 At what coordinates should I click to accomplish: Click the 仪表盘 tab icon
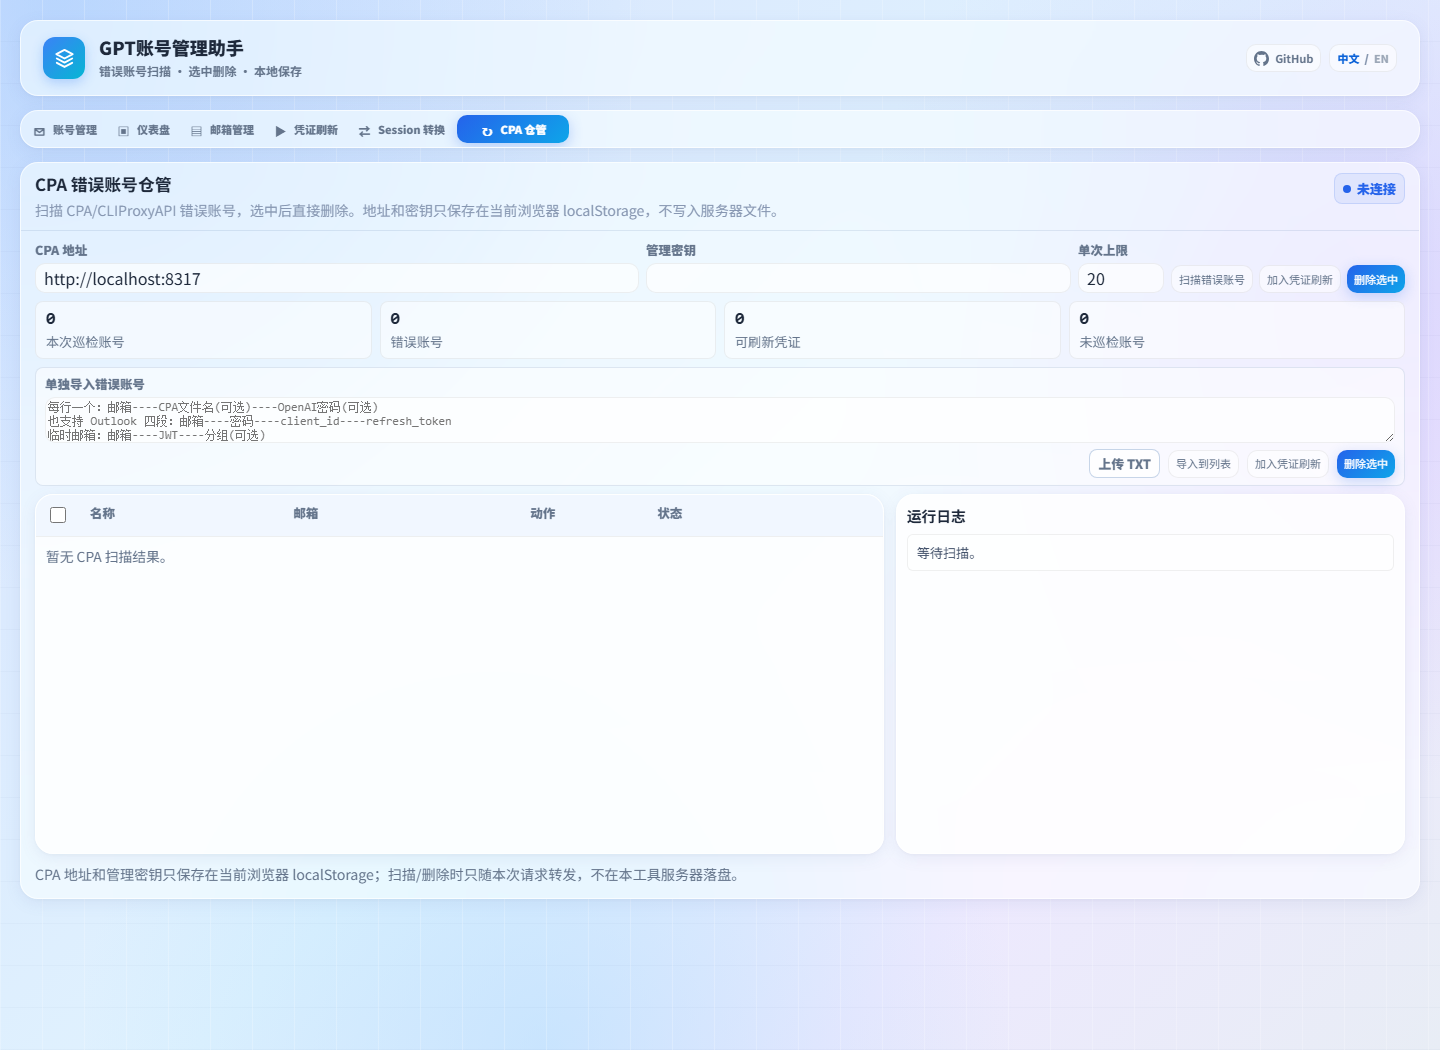(124, 131)
